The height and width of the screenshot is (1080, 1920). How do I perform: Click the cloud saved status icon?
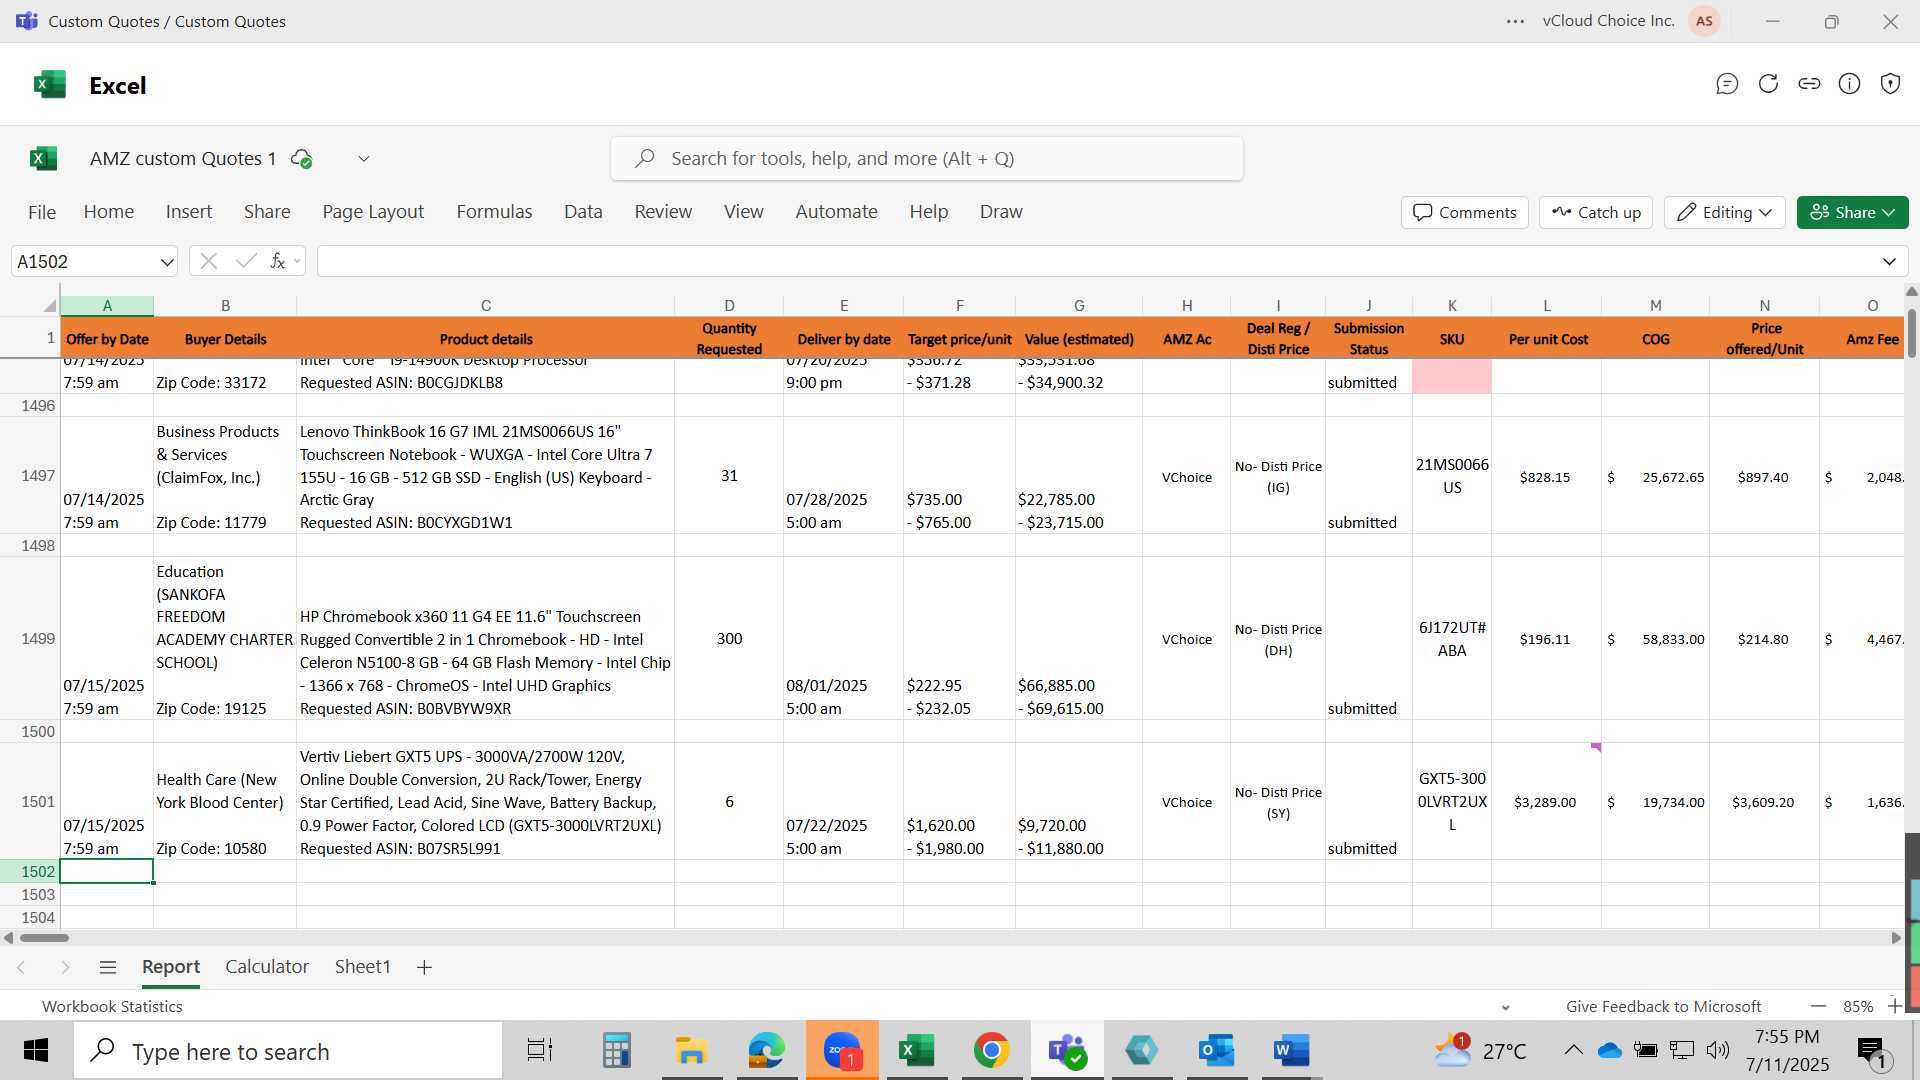pos(301,158)
